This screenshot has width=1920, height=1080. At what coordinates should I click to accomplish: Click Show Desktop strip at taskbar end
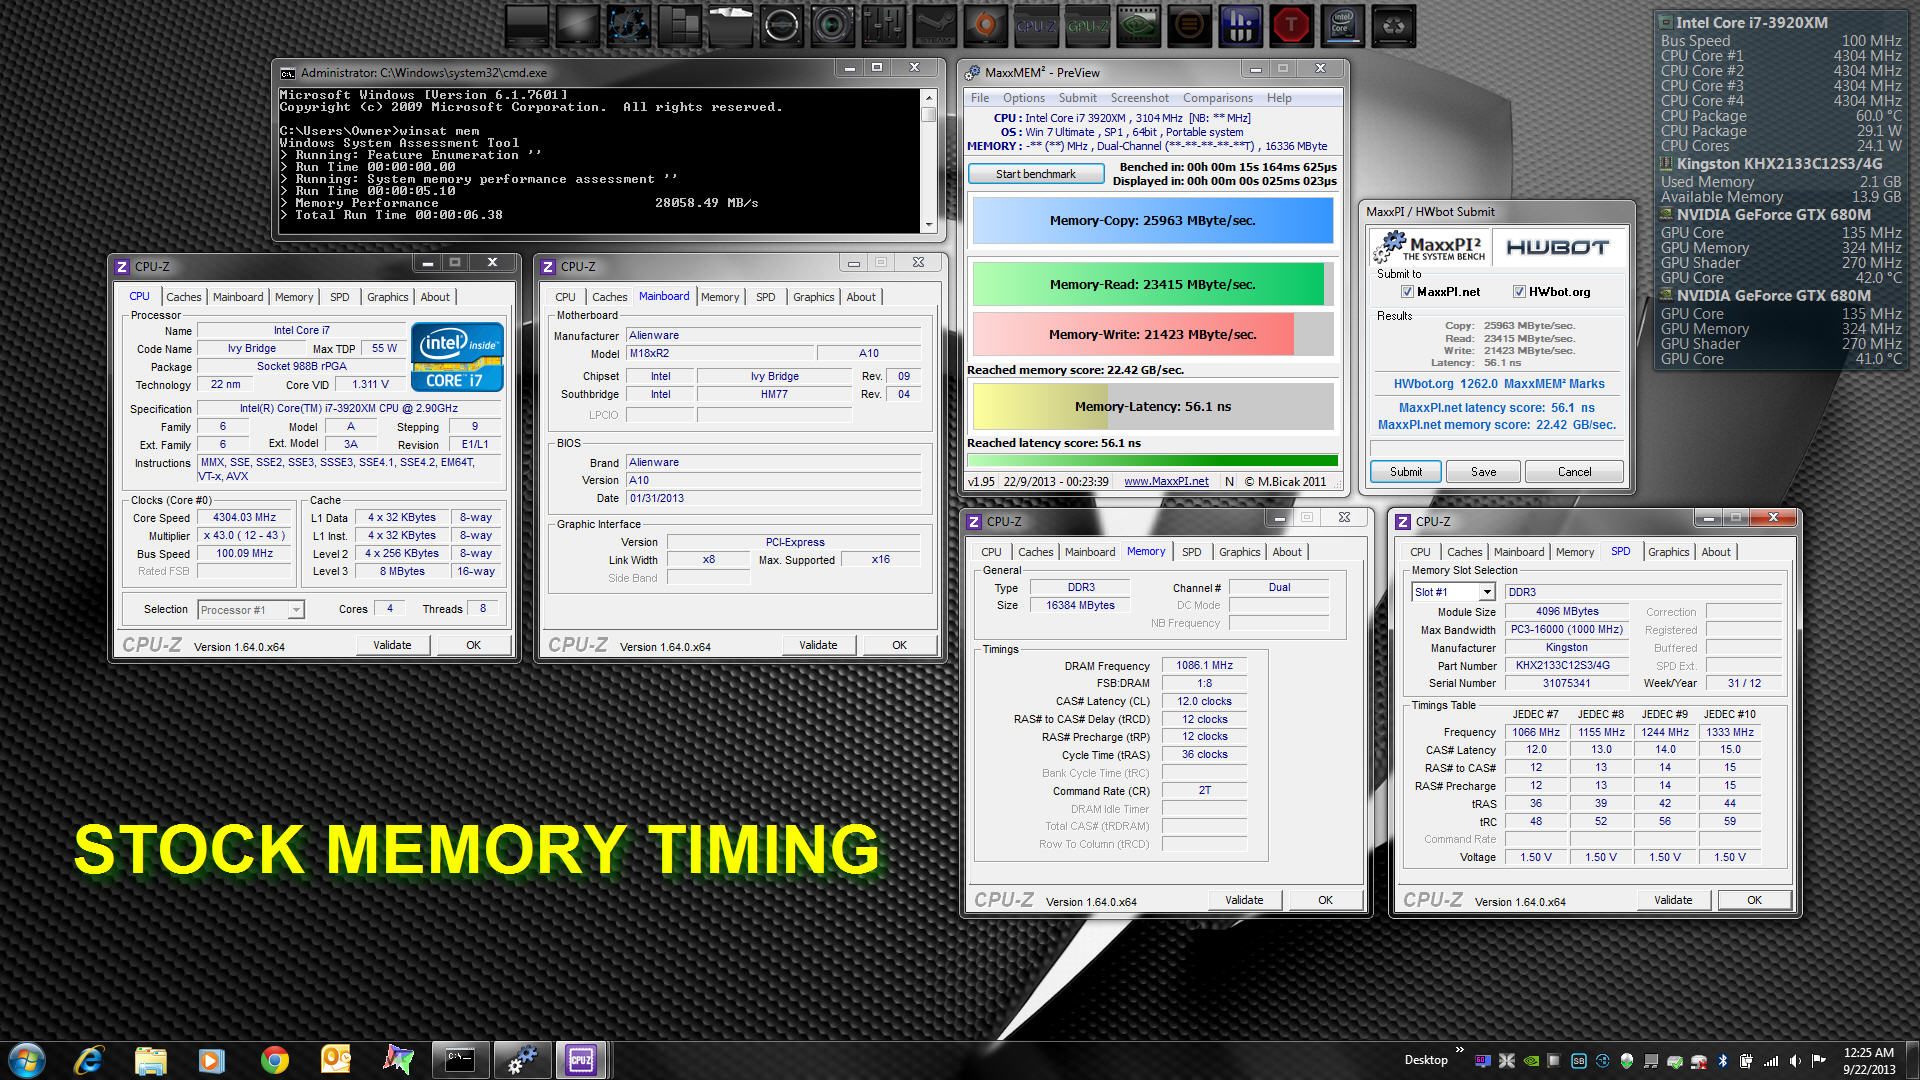1911,1061
